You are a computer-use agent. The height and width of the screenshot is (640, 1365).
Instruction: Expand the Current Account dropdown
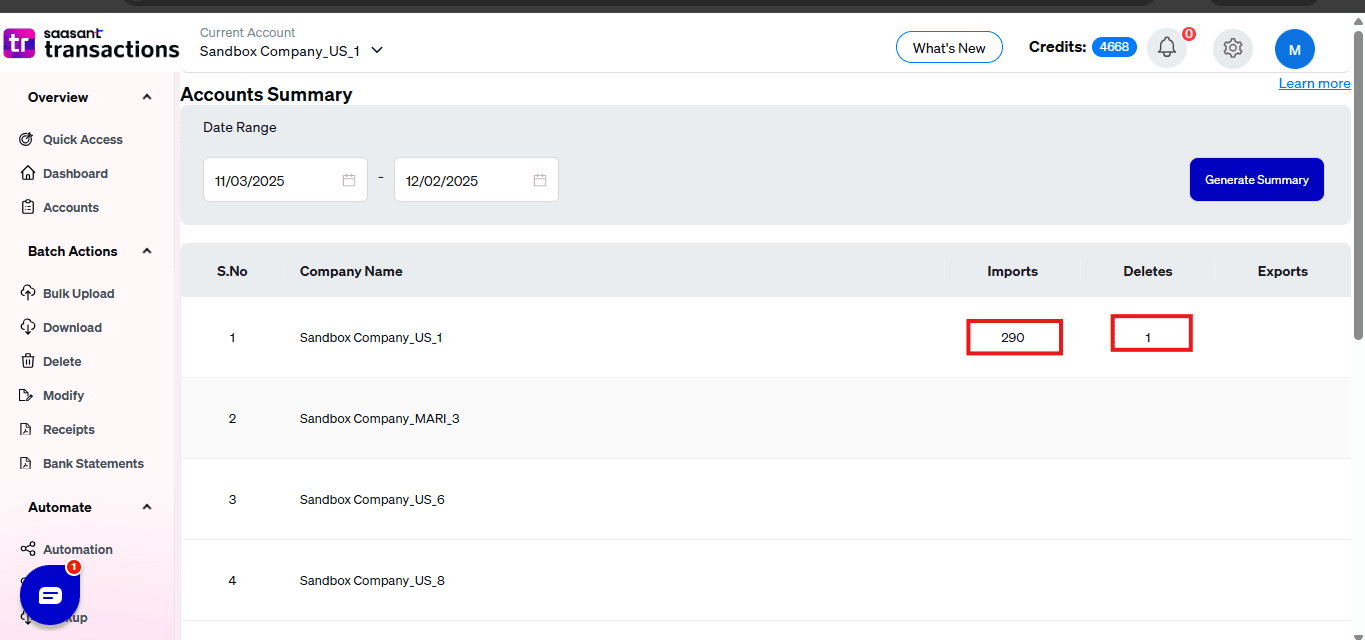377,51
